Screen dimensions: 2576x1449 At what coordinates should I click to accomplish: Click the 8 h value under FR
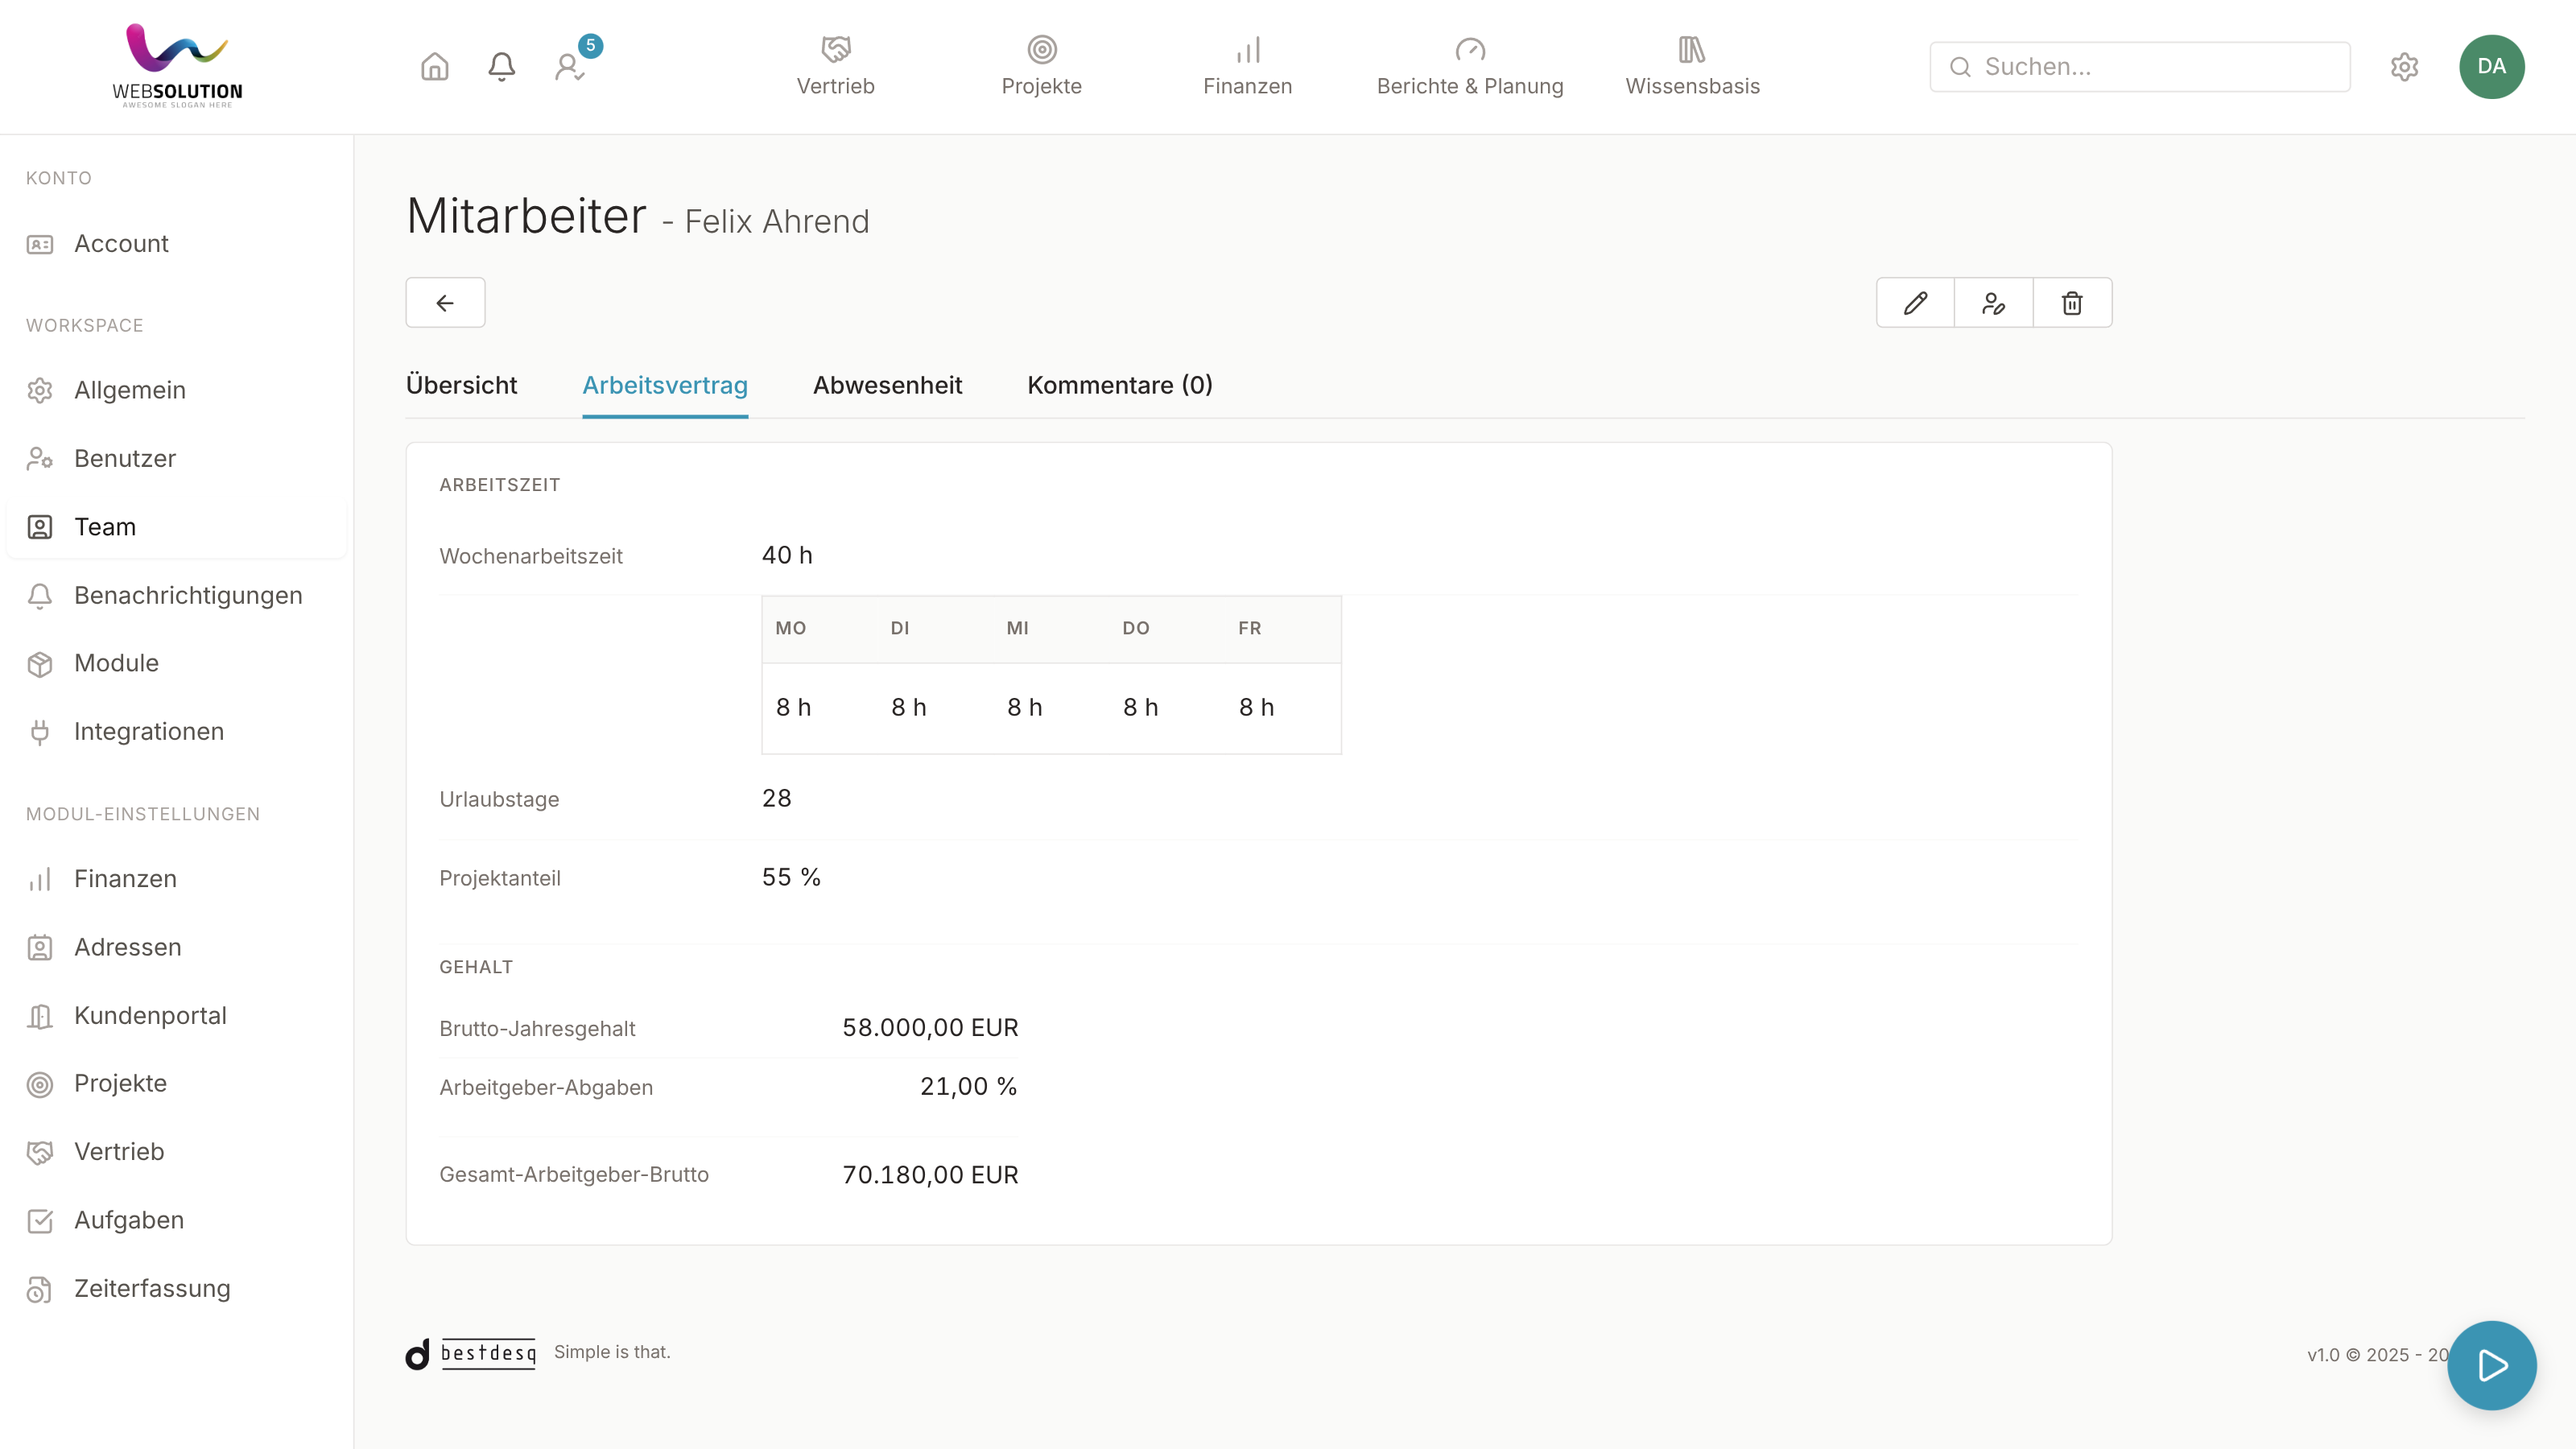1256,708
